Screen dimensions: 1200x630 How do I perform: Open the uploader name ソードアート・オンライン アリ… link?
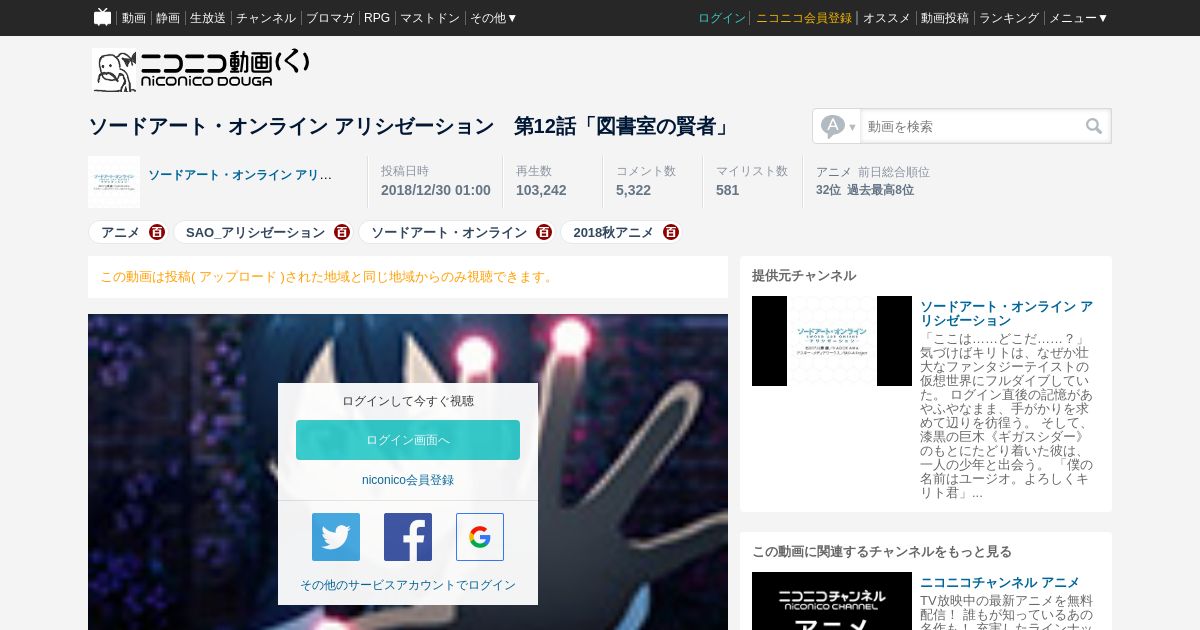coord(240,175)
